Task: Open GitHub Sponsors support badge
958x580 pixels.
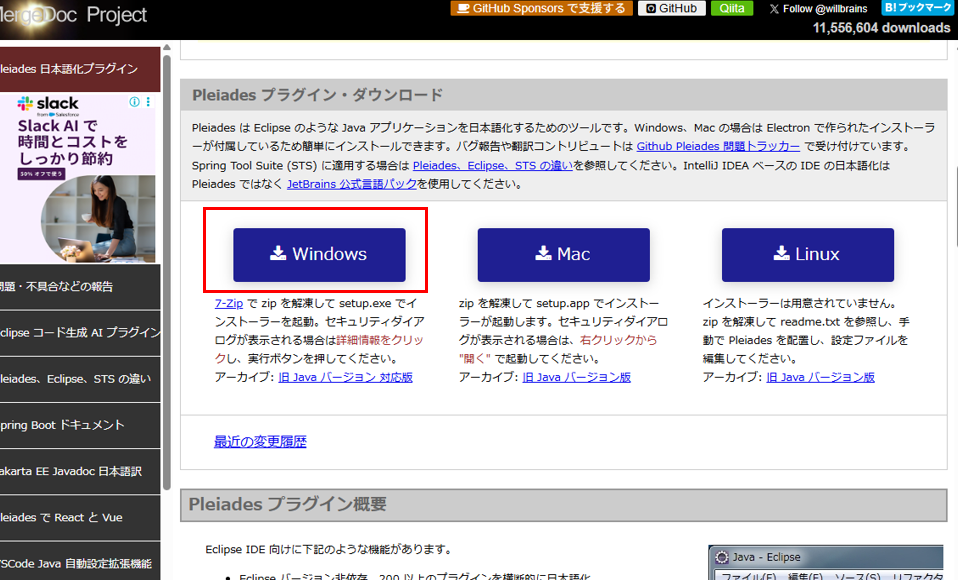Action: click(541, 9)
